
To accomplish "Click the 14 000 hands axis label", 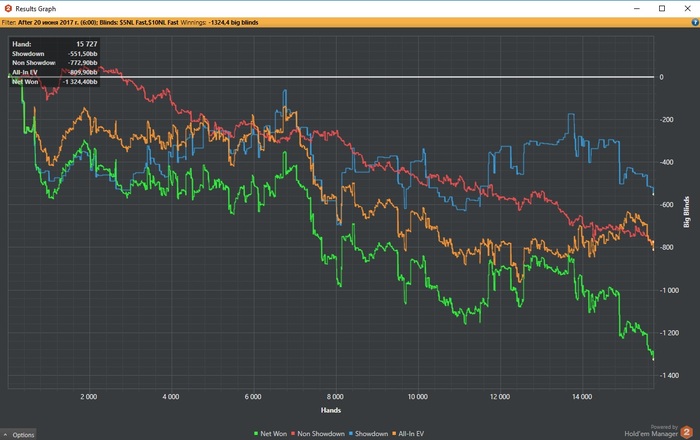I will [x=581, y=397].
